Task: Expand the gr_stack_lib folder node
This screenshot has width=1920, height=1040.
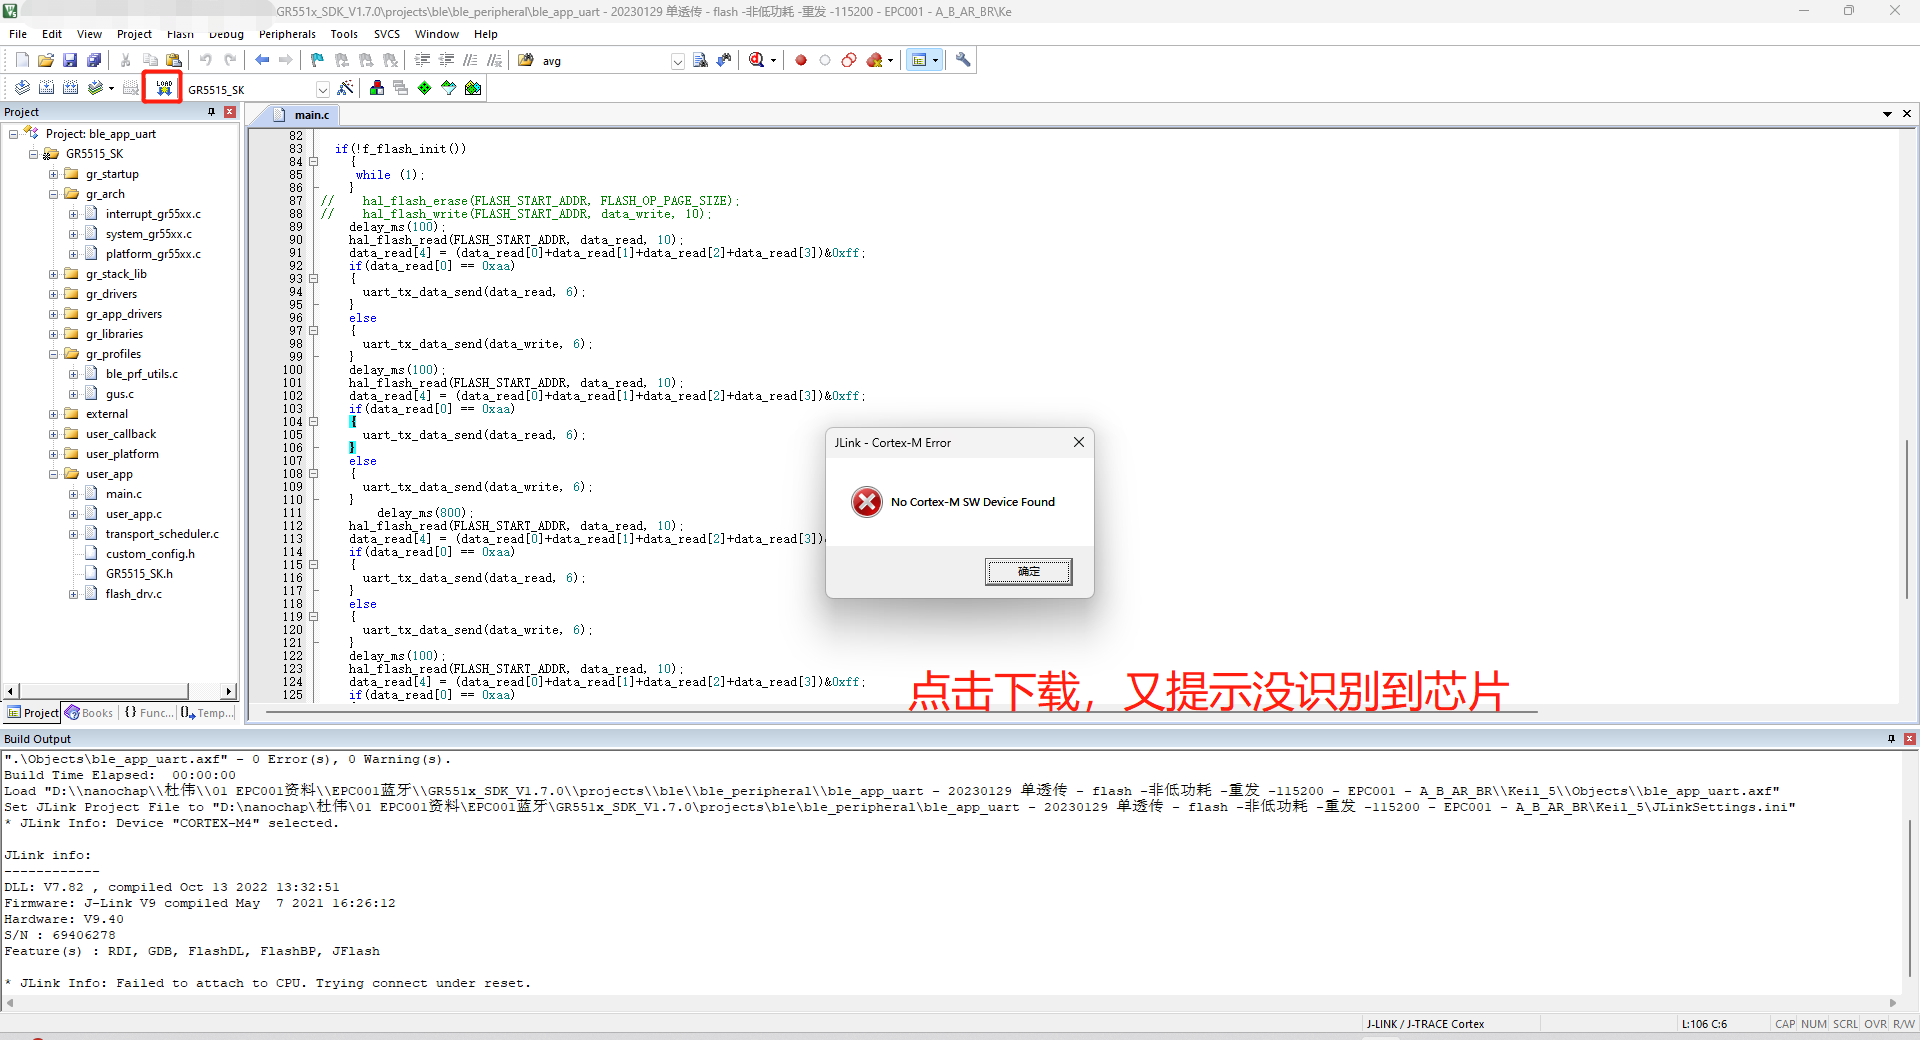Action: coord(54,274)
